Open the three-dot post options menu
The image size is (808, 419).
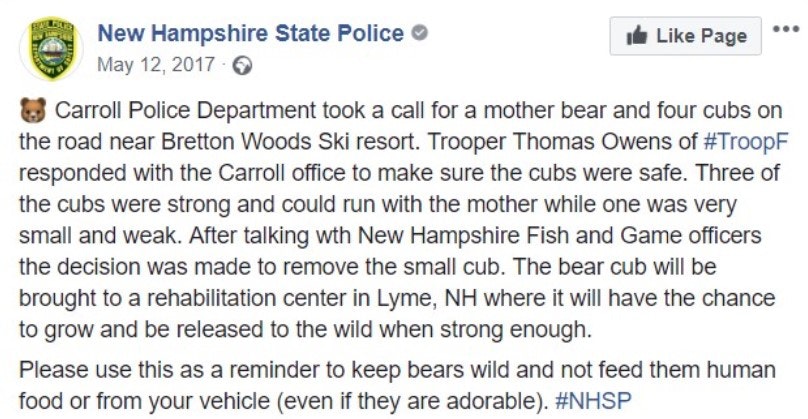[787, 29]
